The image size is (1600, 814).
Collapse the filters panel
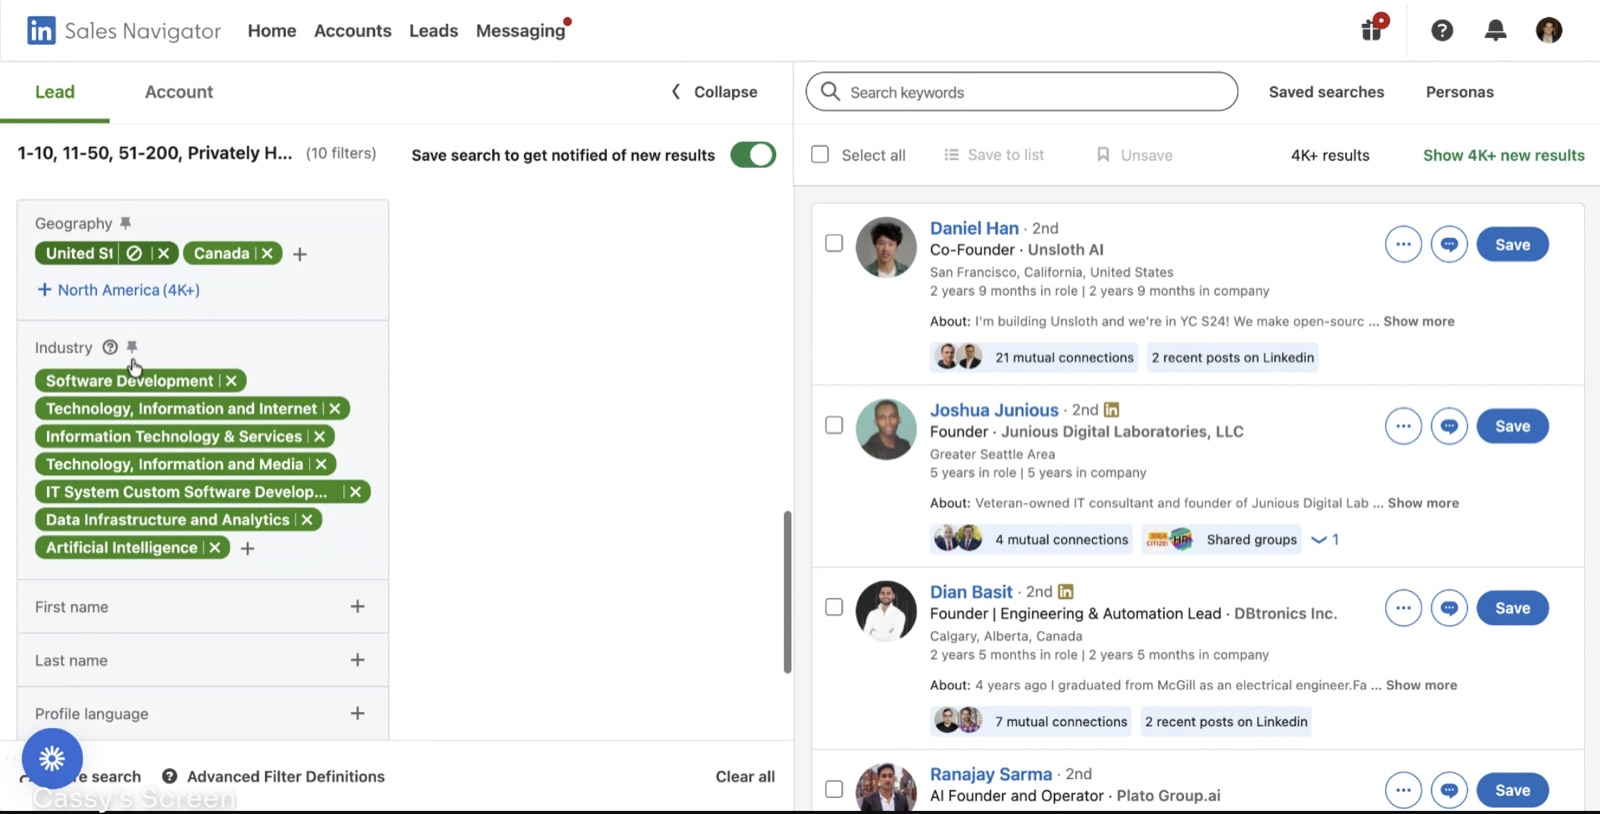(714, 92)
